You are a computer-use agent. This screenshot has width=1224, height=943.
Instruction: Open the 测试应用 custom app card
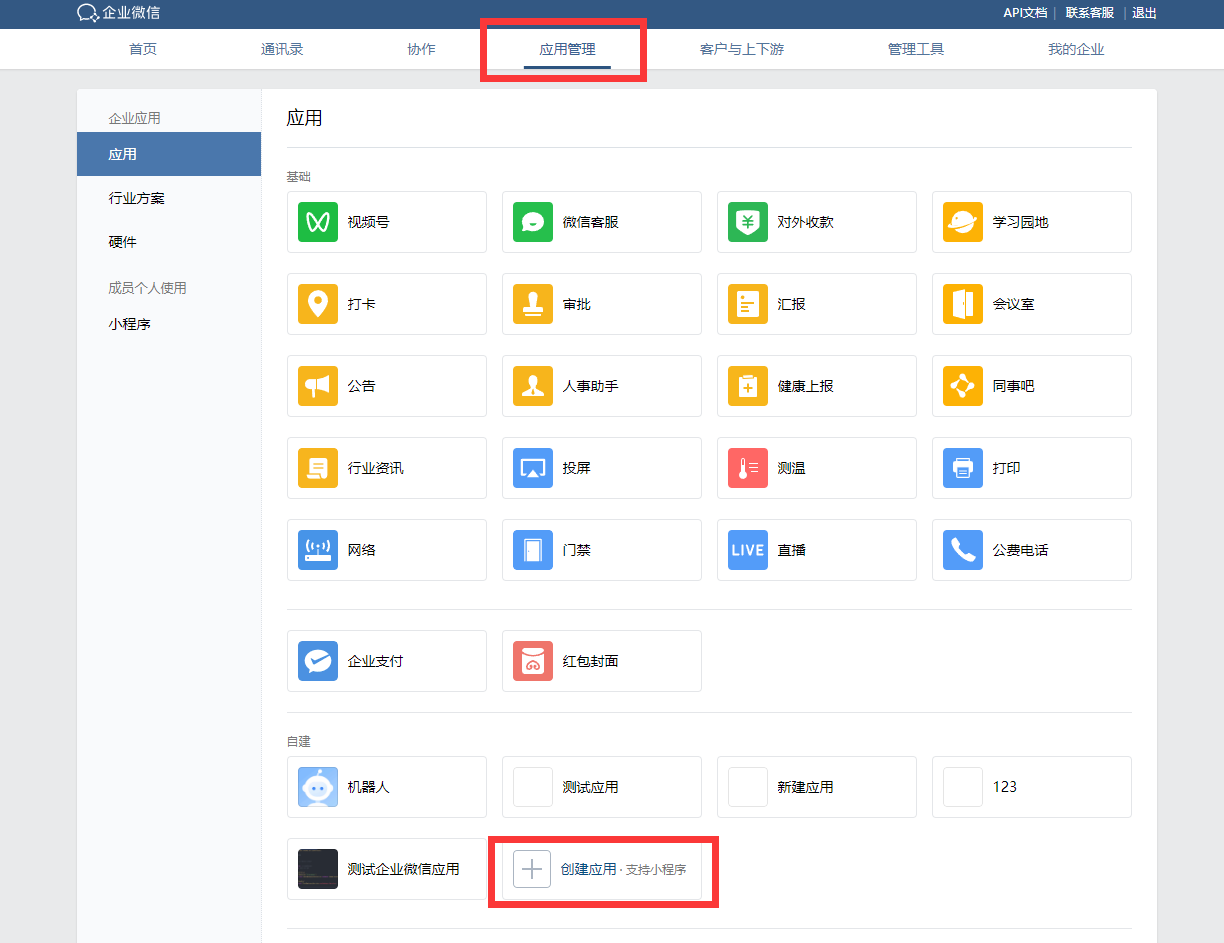602,787
